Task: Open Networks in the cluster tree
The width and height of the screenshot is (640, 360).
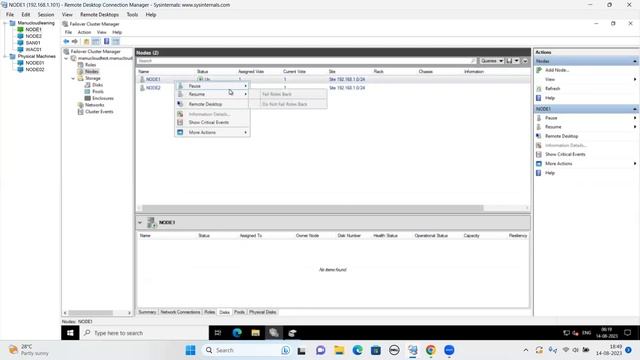Action: (x=94, y=105)
